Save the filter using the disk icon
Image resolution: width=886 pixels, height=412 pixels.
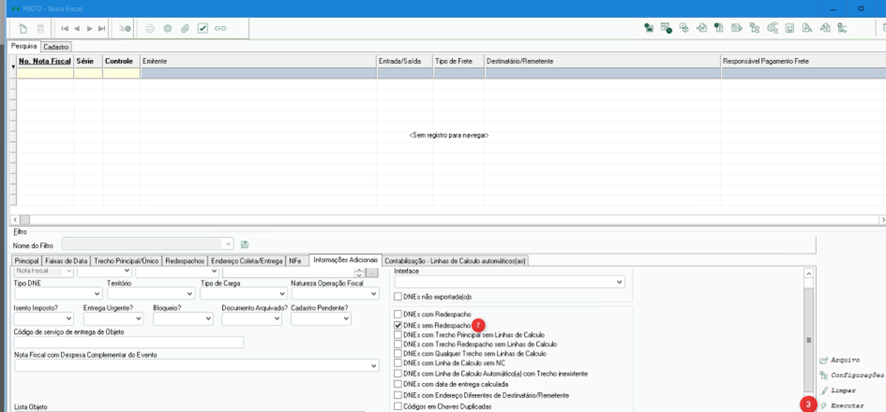click(245, 244)
